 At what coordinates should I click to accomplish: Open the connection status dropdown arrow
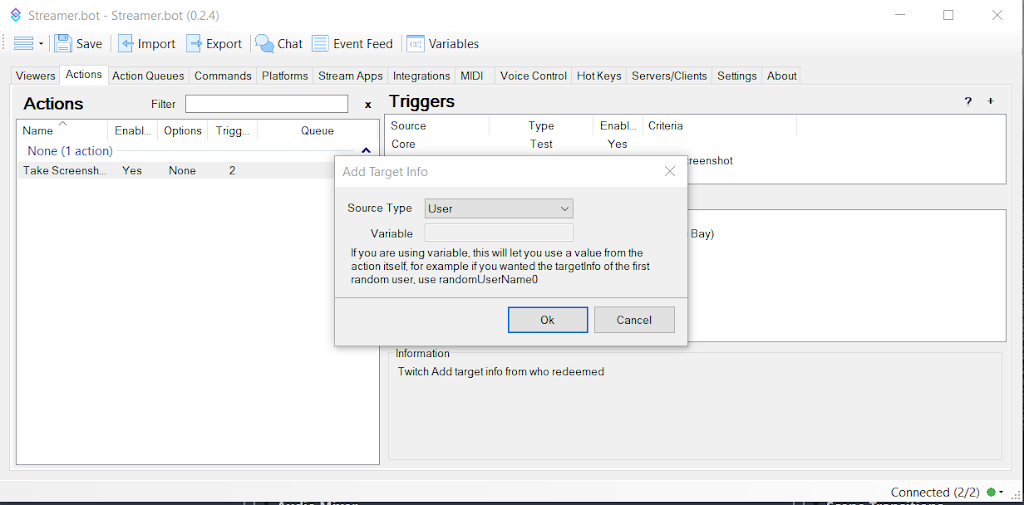click(1001, 492)
